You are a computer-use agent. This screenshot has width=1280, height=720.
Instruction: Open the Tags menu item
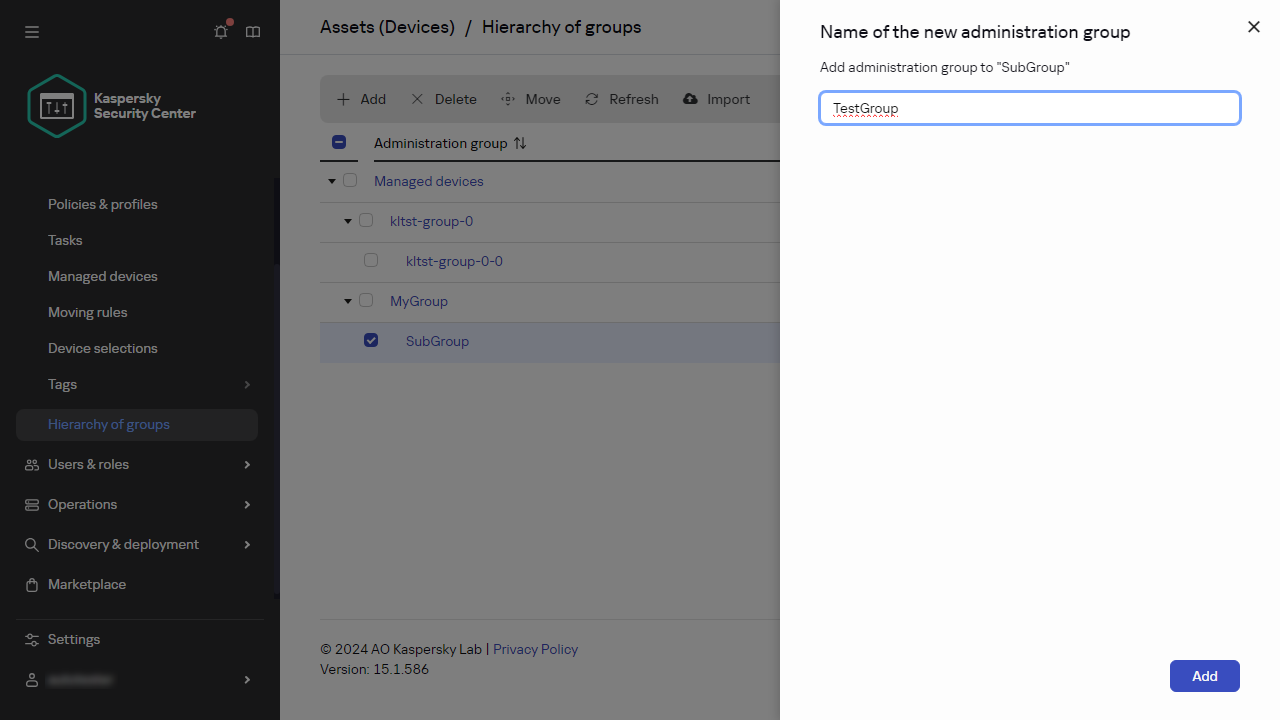tap(62, 384)
